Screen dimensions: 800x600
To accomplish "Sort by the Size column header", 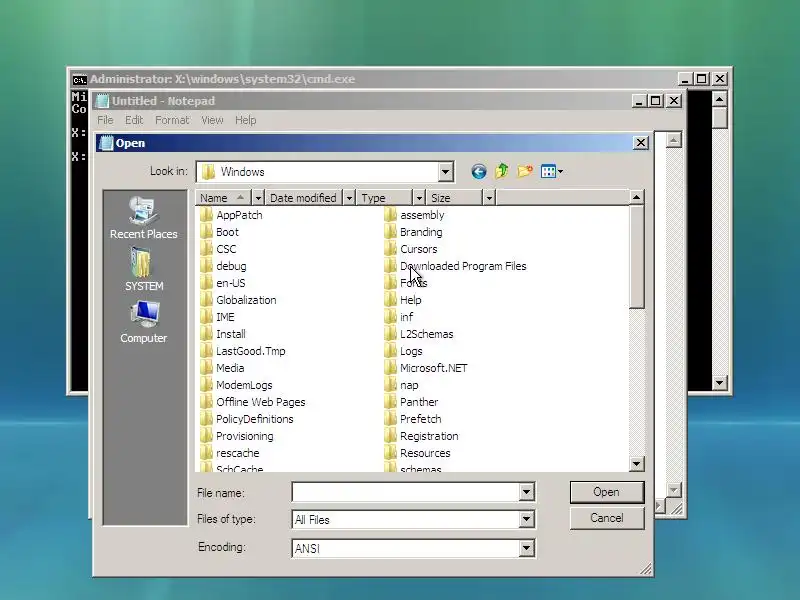I will 454,197.
